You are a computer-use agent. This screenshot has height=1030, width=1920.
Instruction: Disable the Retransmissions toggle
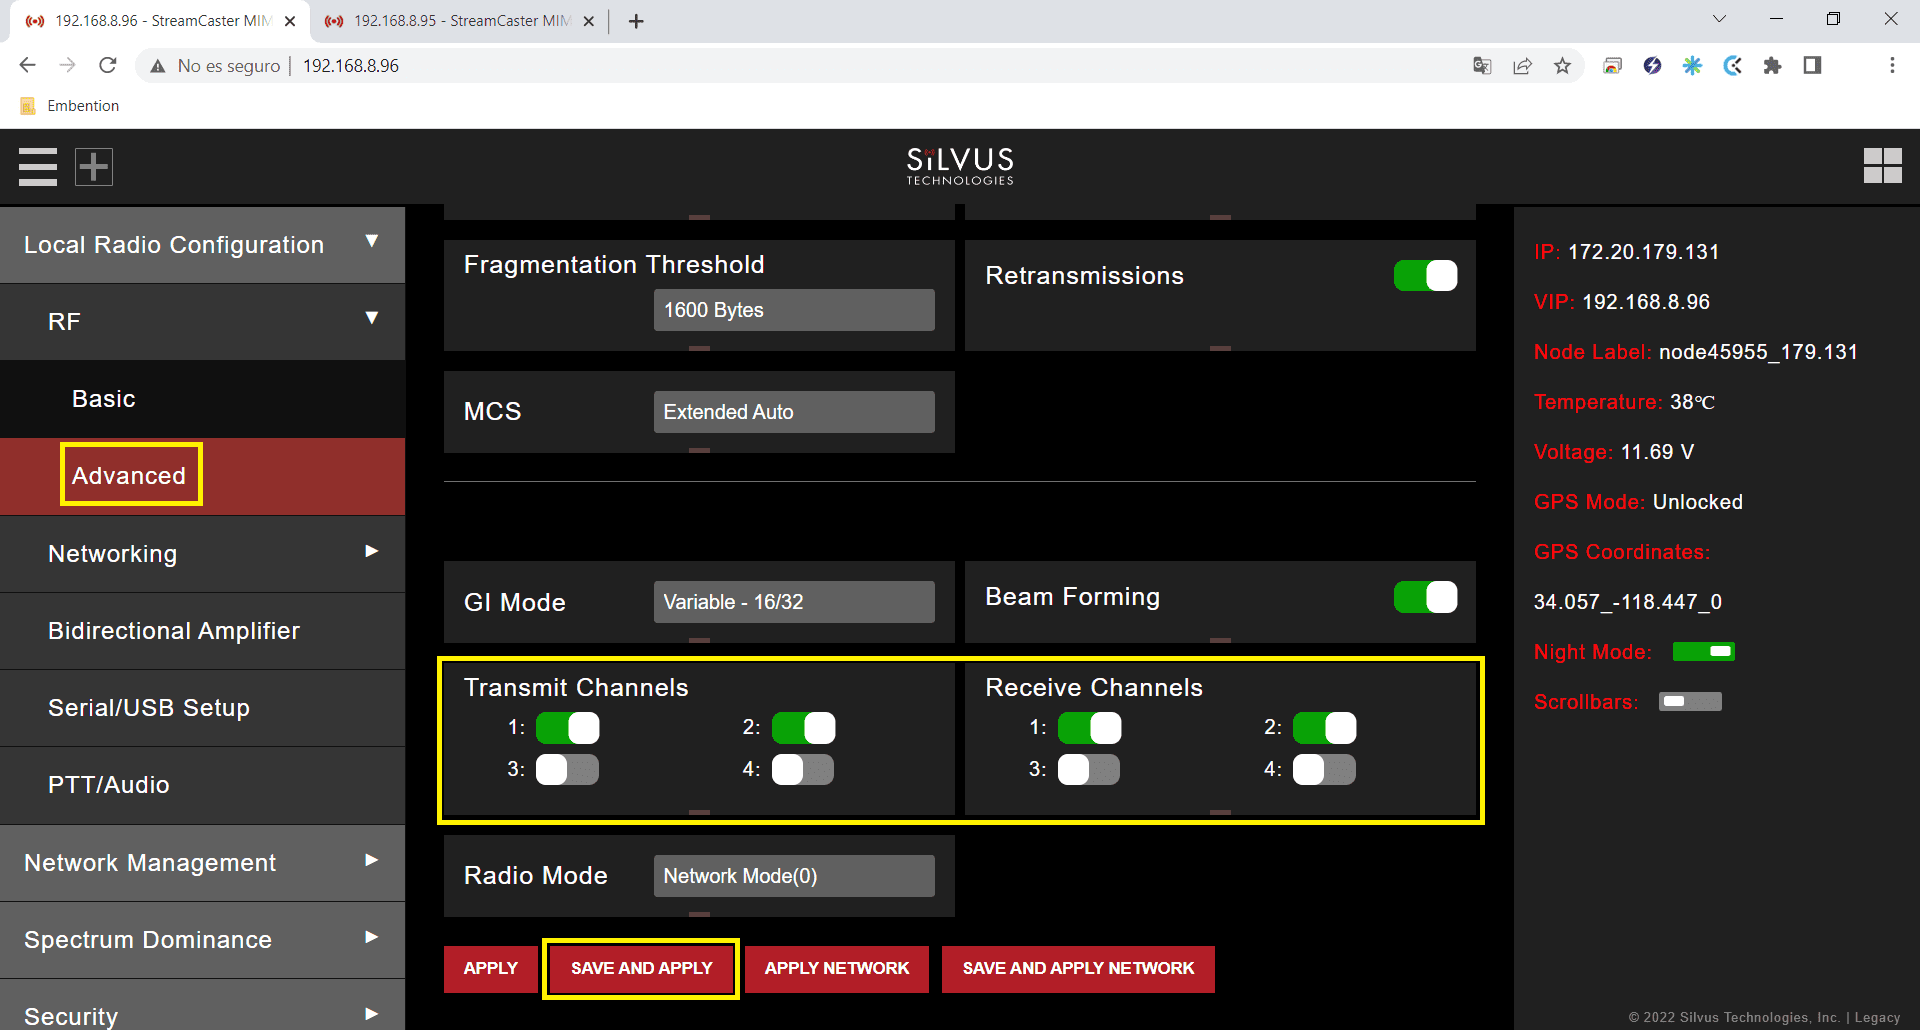point(1425,276)
